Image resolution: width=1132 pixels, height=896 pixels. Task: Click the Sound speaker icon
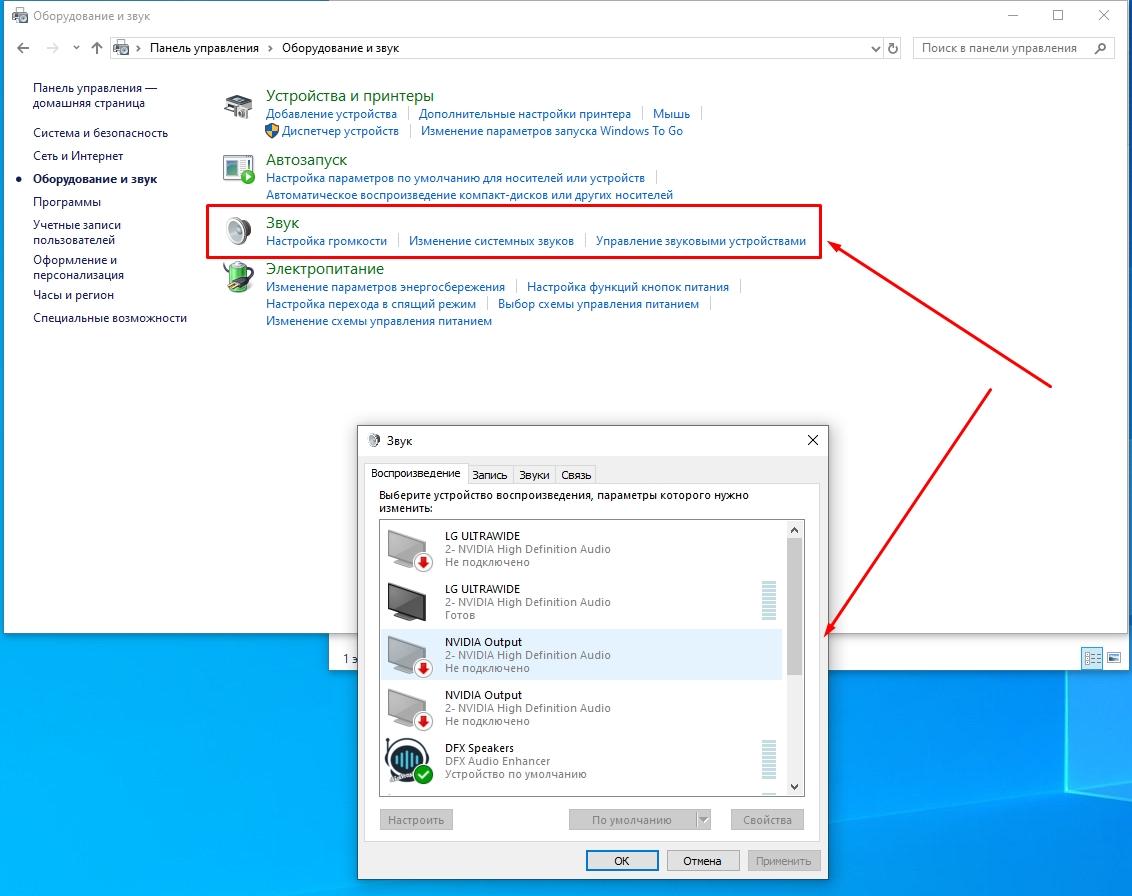coord(238,231)
